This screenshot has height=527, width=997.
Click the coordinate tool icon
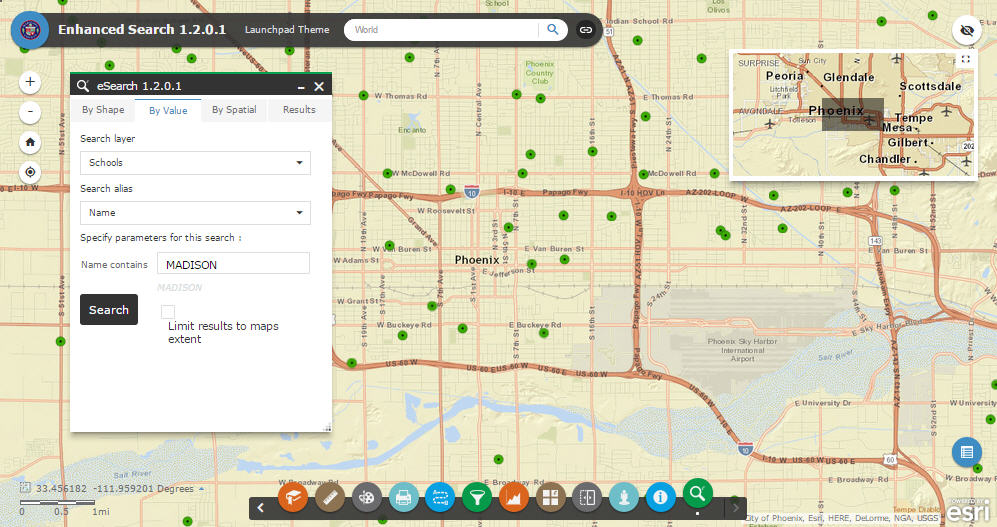pos(25,488)
